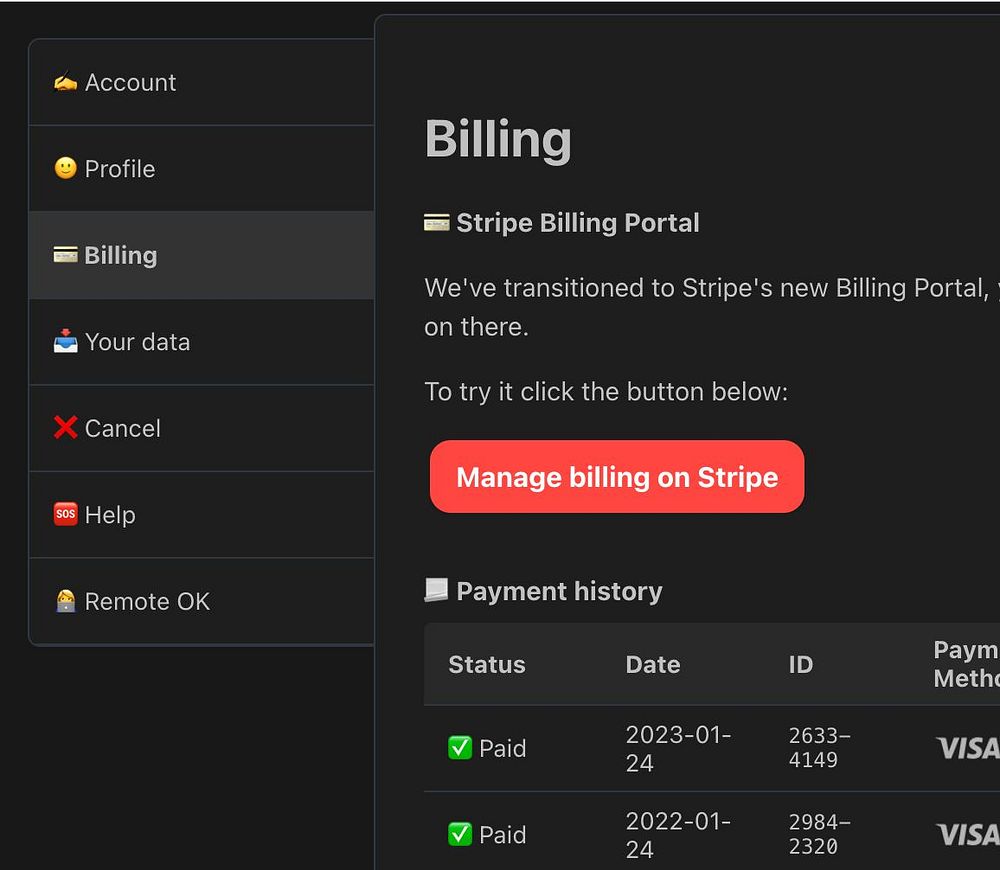Click the Payment history heading text
1000x870 pixels.
[559, 591]
